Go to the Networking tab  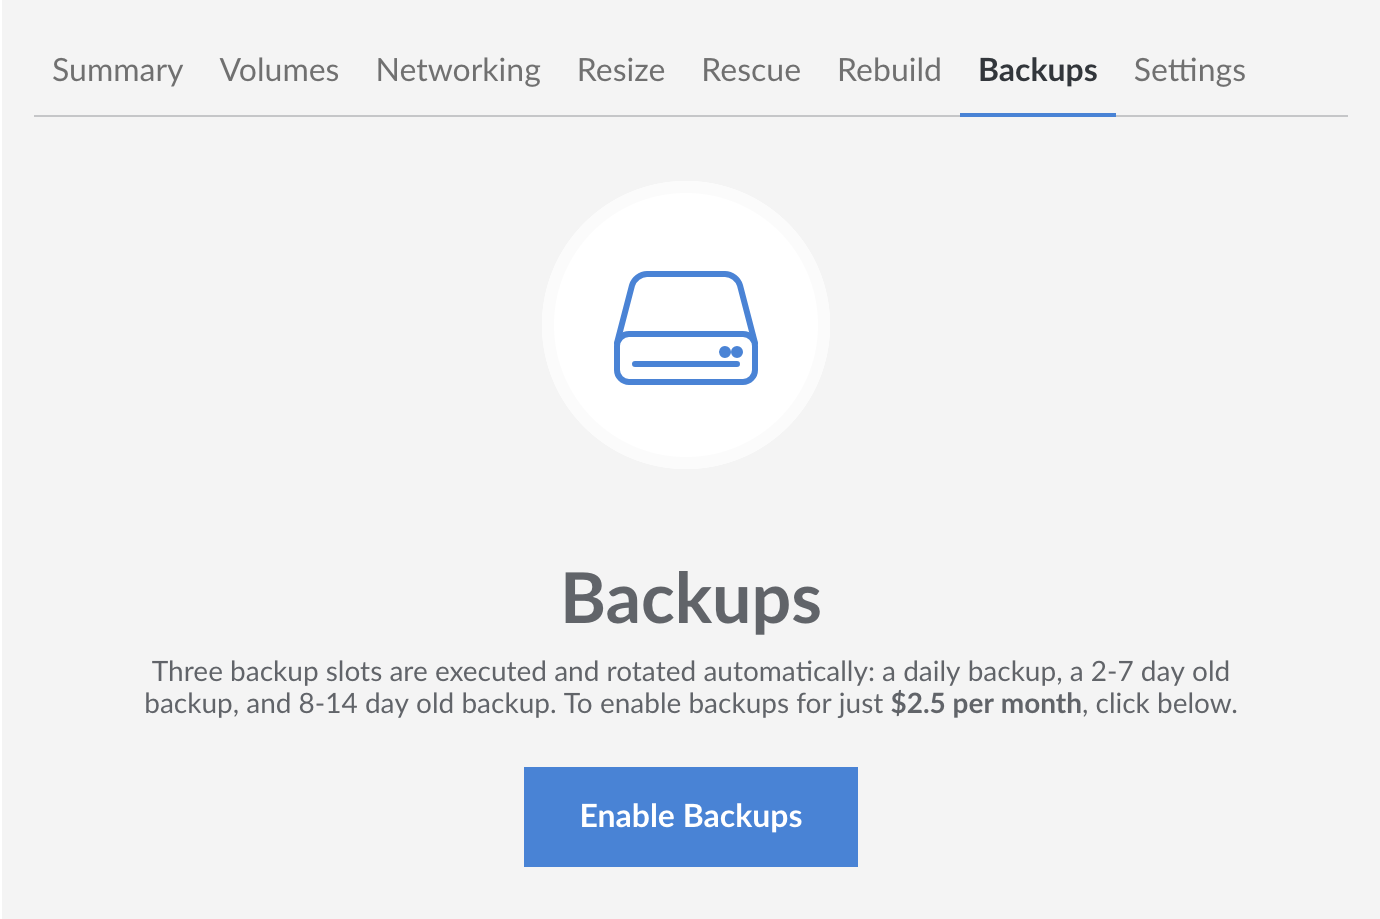pyautogui.click(x=458, y=70)
